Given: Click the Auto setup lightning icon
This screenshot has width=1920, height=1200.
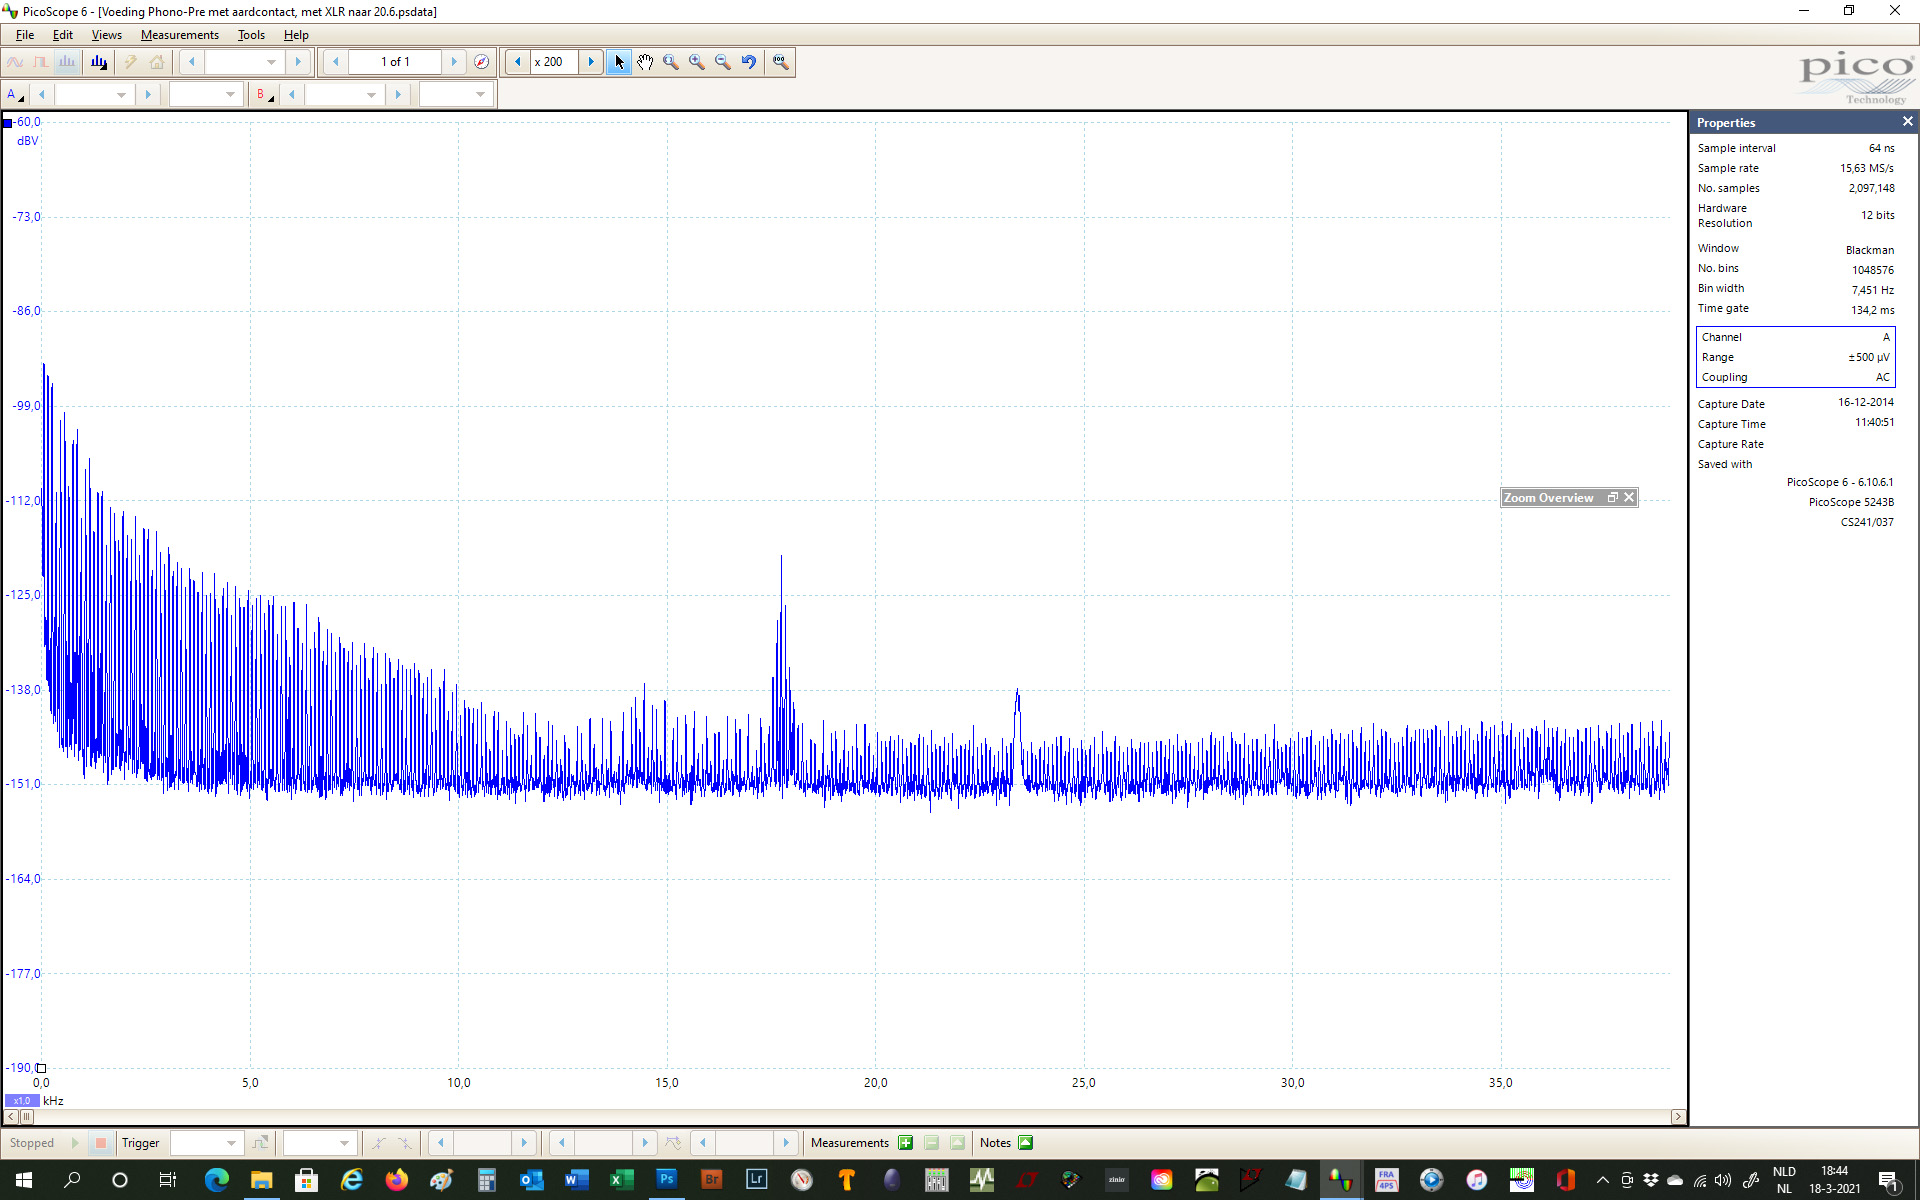Looking at the screenshot, I should coord(130,62).
